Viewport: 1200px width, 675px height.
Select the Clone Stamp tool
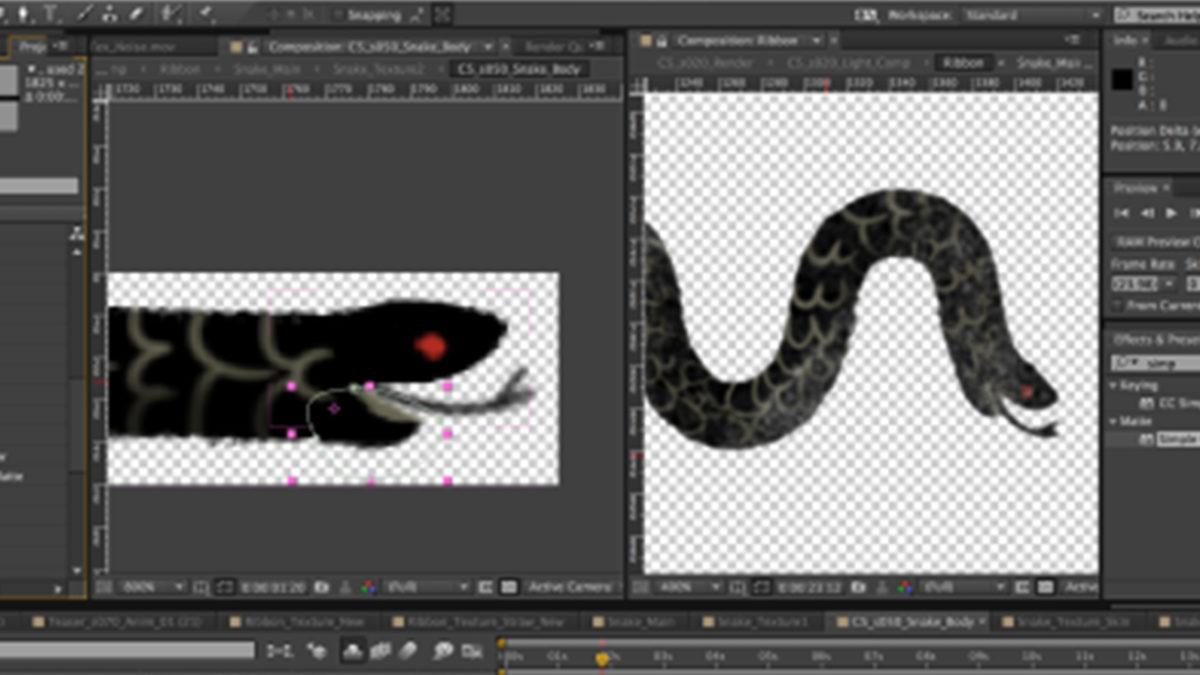110,14
